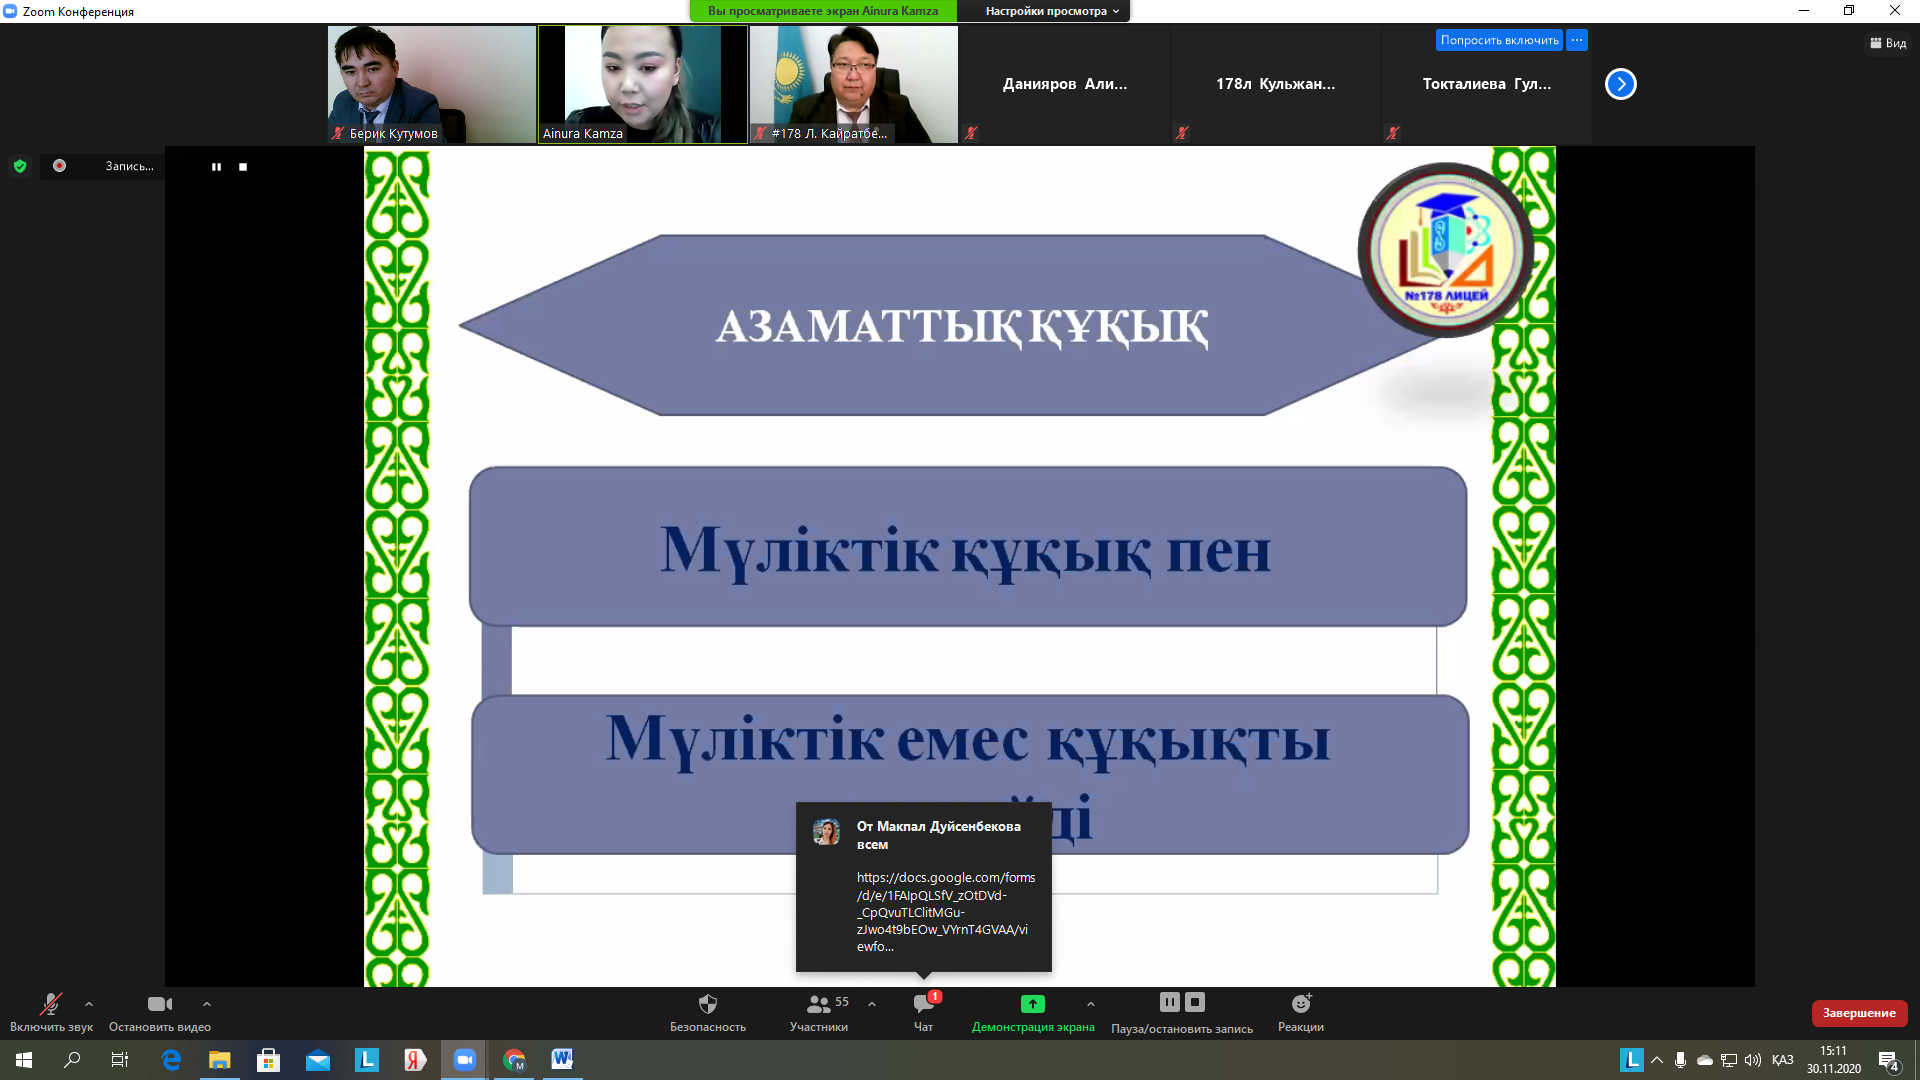Screen dimensions: 1920x1080
Task: Pause recording with the top-left pause button
Action: click(x=216, y=167)
